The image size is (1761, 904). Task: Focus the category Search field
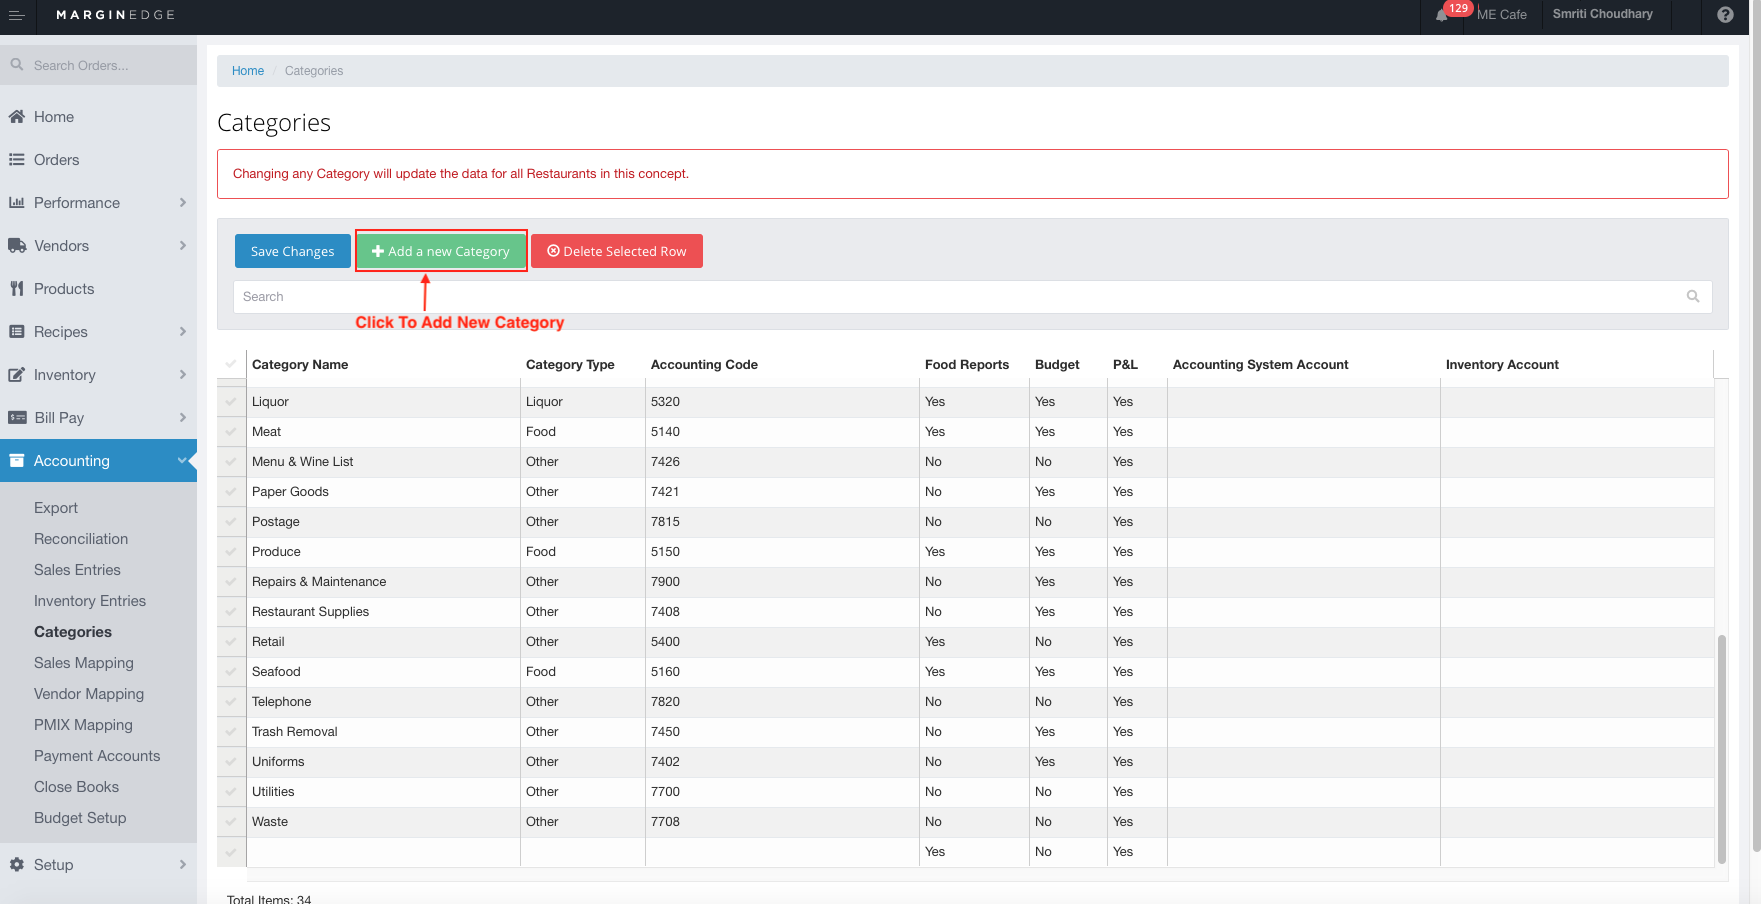972,297
